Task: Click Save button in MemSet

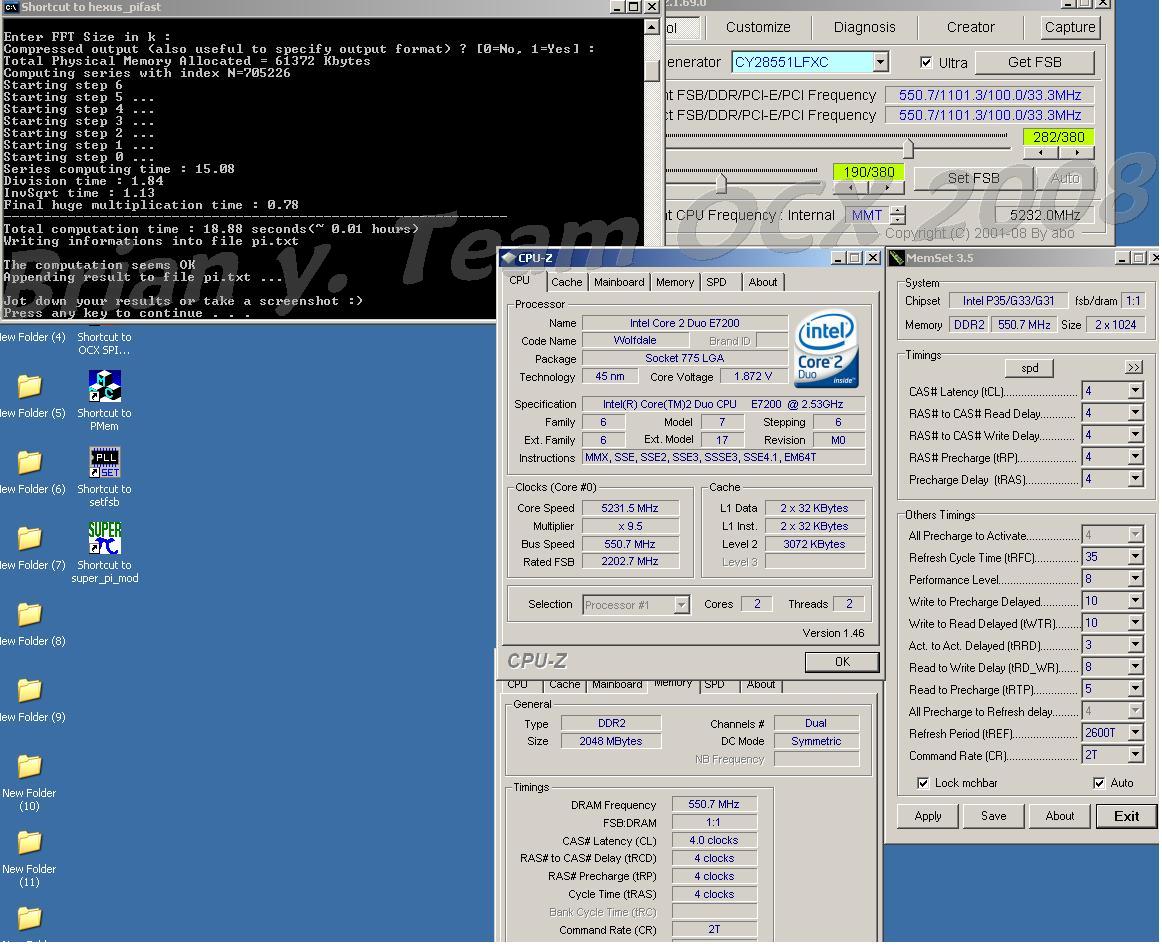Action: click(x=994, y=816)
